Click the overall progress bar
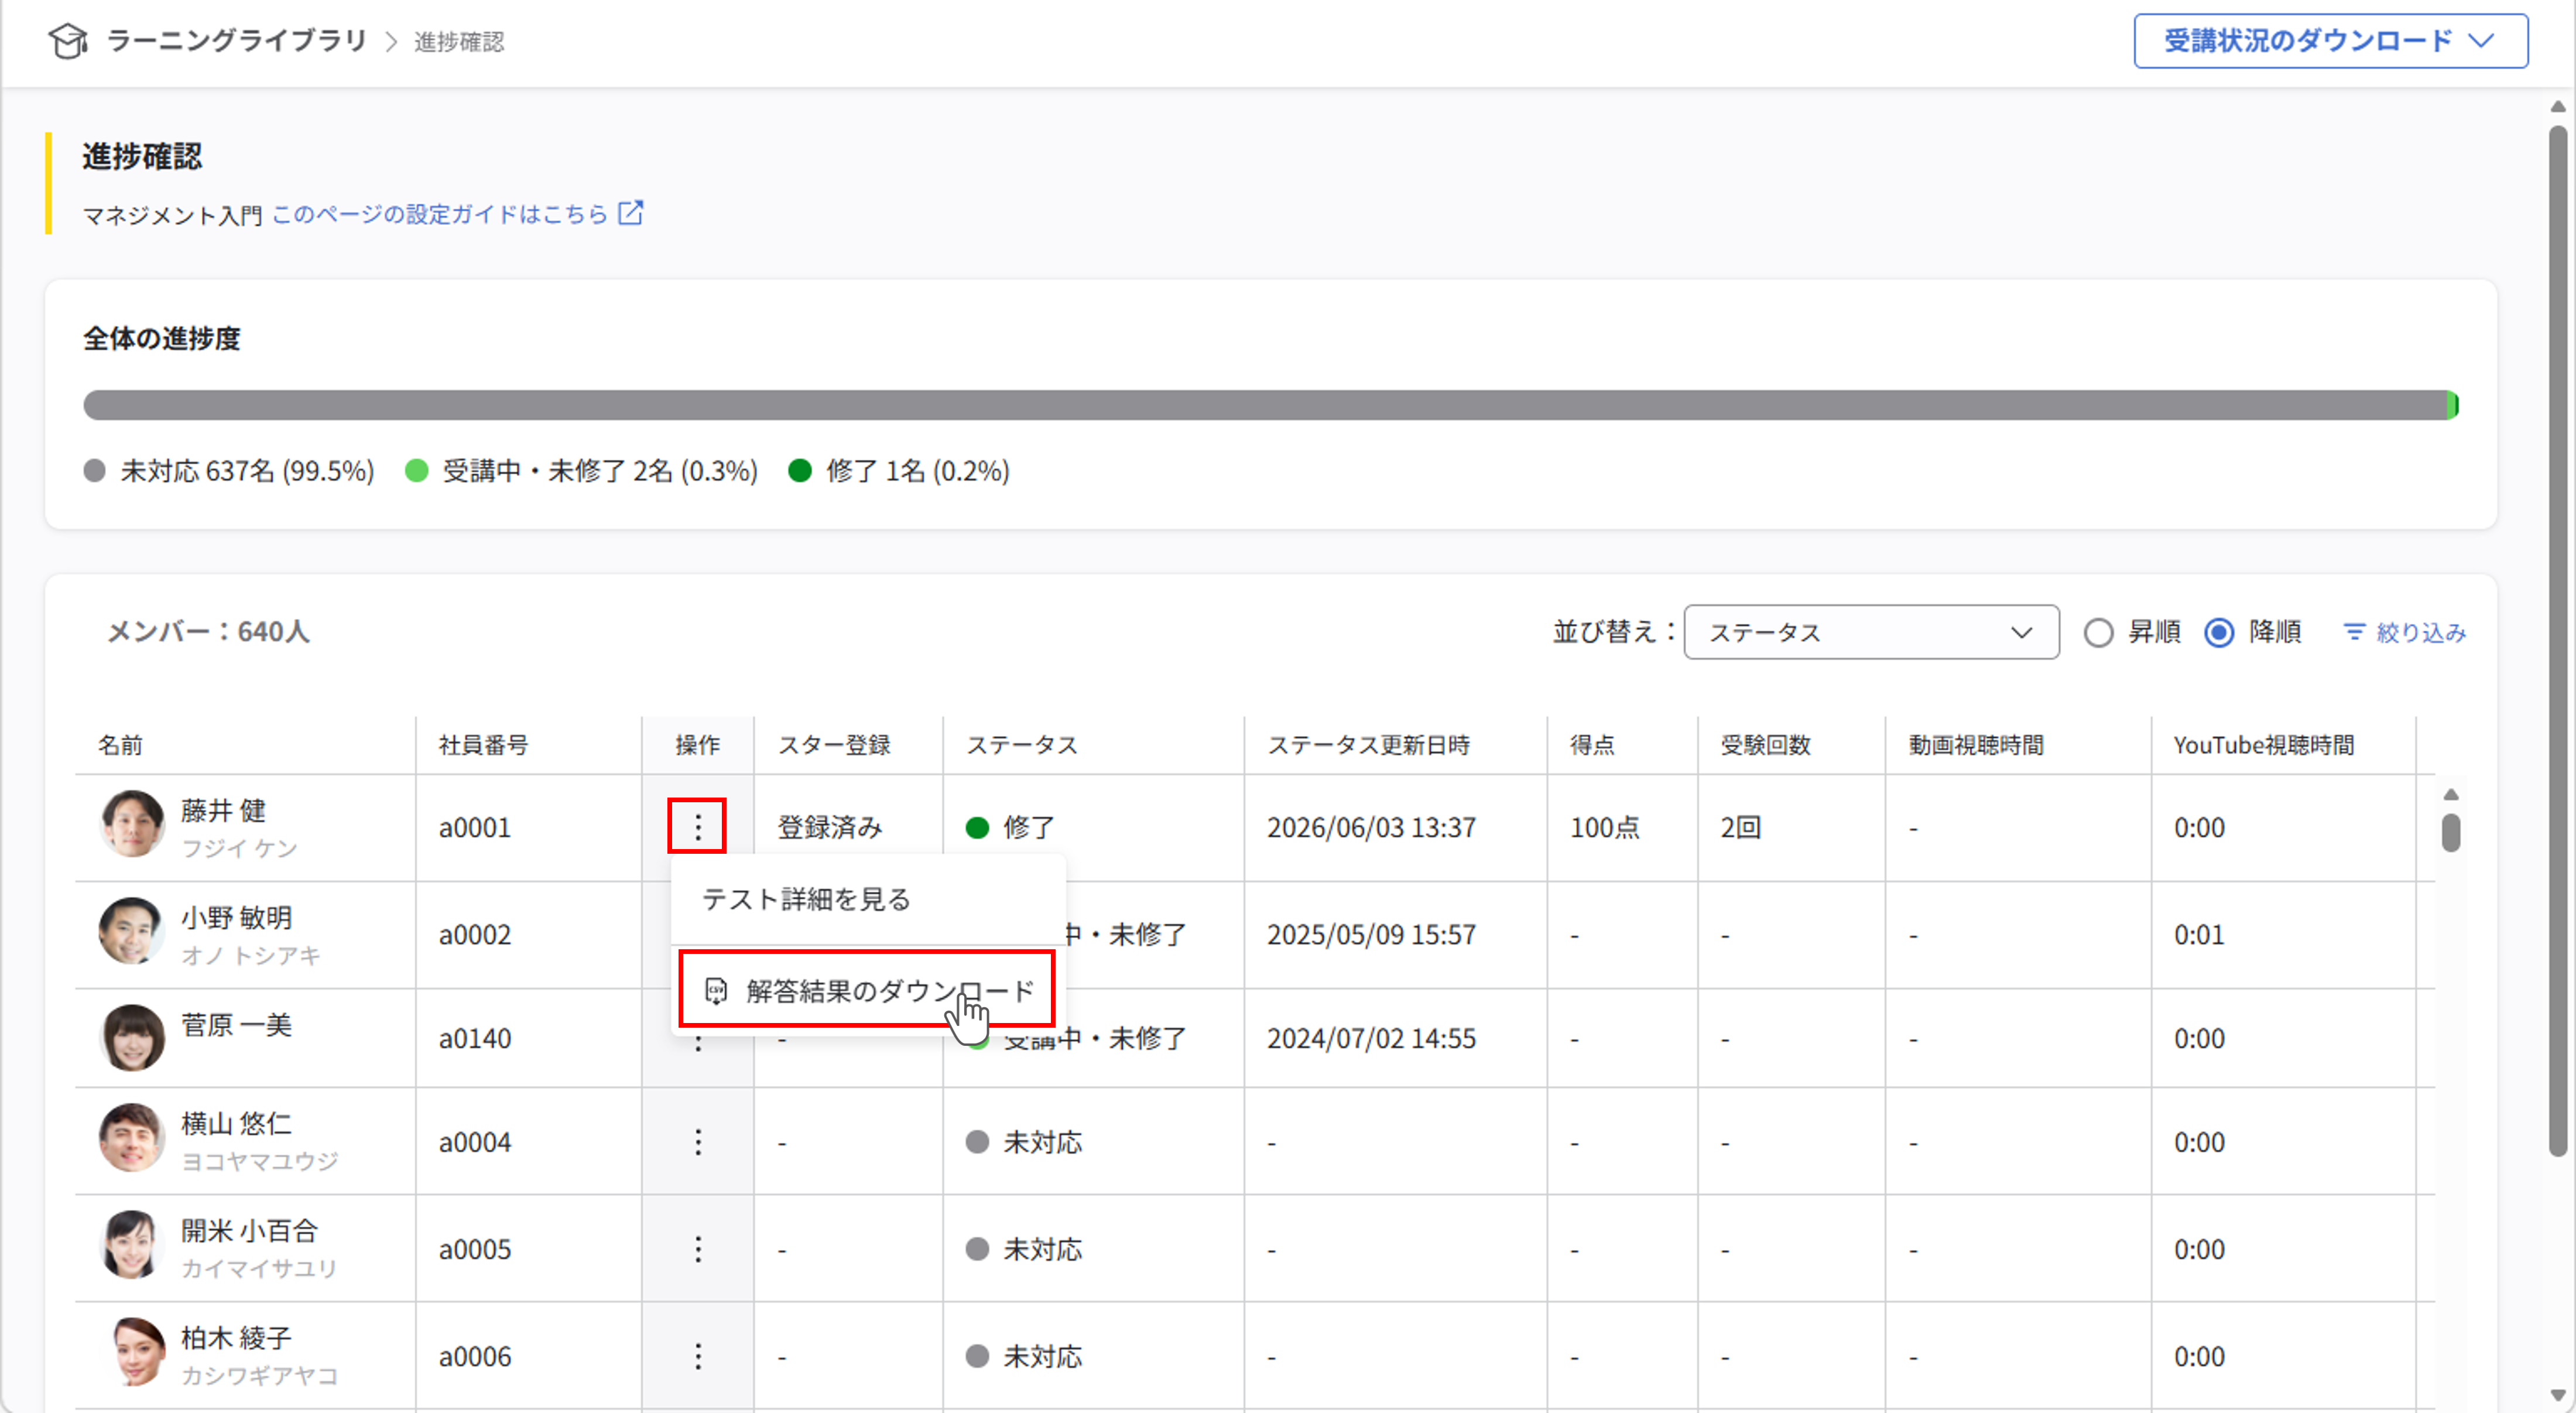2576x1413 pixels. click(x=1271, y=405)
